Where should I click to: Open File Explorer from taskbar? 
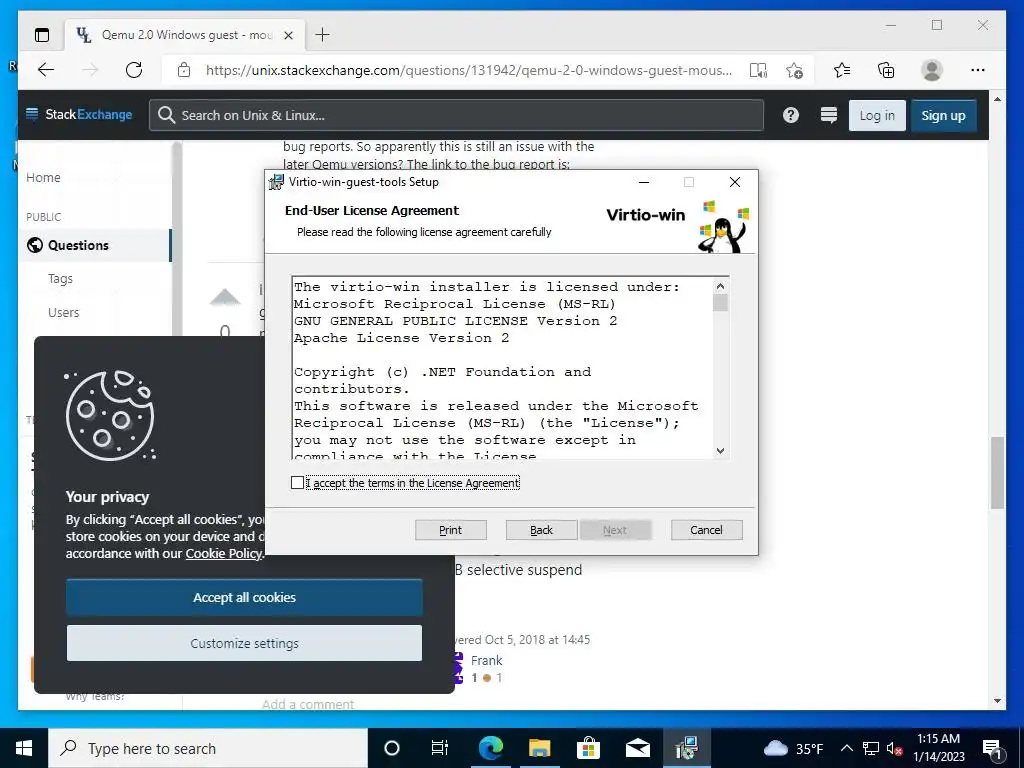click(539, 748)
